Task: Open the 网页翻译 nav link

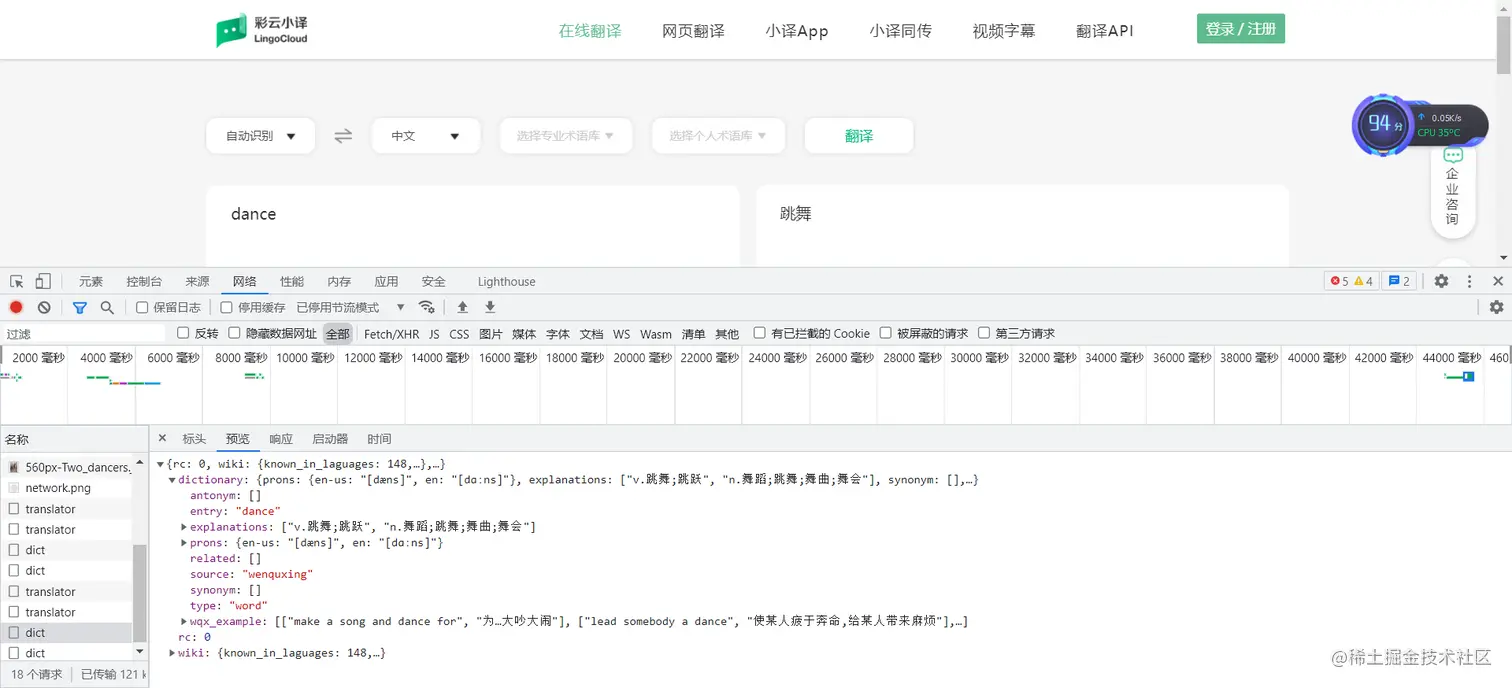Action: coord(693,31)
